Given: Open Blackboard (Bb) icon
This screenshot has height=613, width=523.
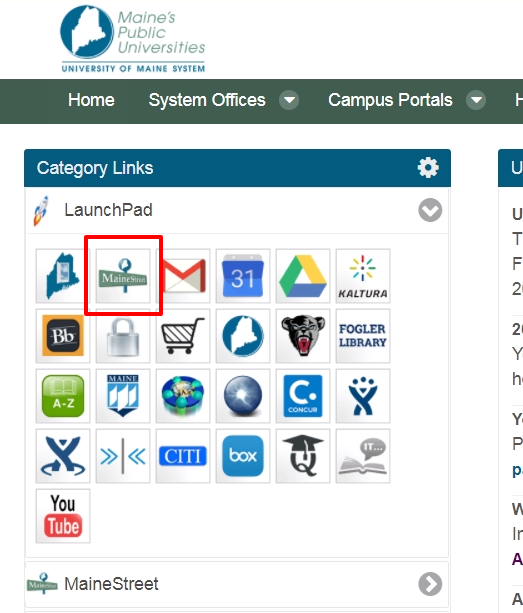Looking at the screenshot, I should pyautogui.click(x=63, y=336).
